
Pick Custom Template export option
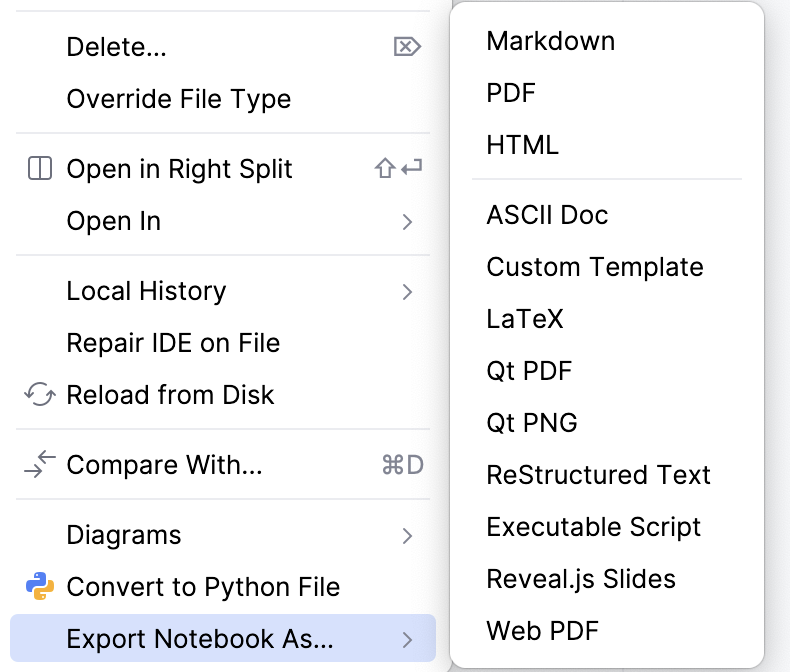point(595,267)
